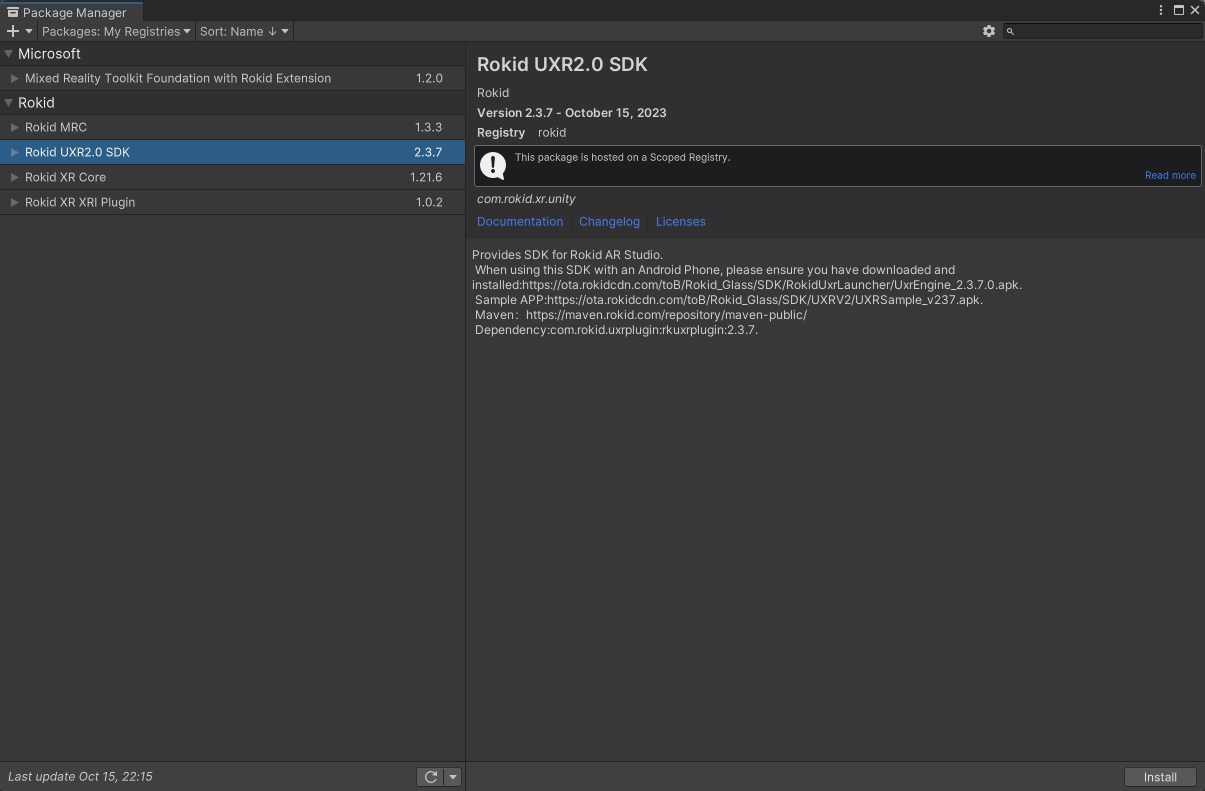Select Mixed Reality Toolkit Foundation with Rokid Extension
The height and width of the screenshot is (791, 1205).
[x=232, y=78]
